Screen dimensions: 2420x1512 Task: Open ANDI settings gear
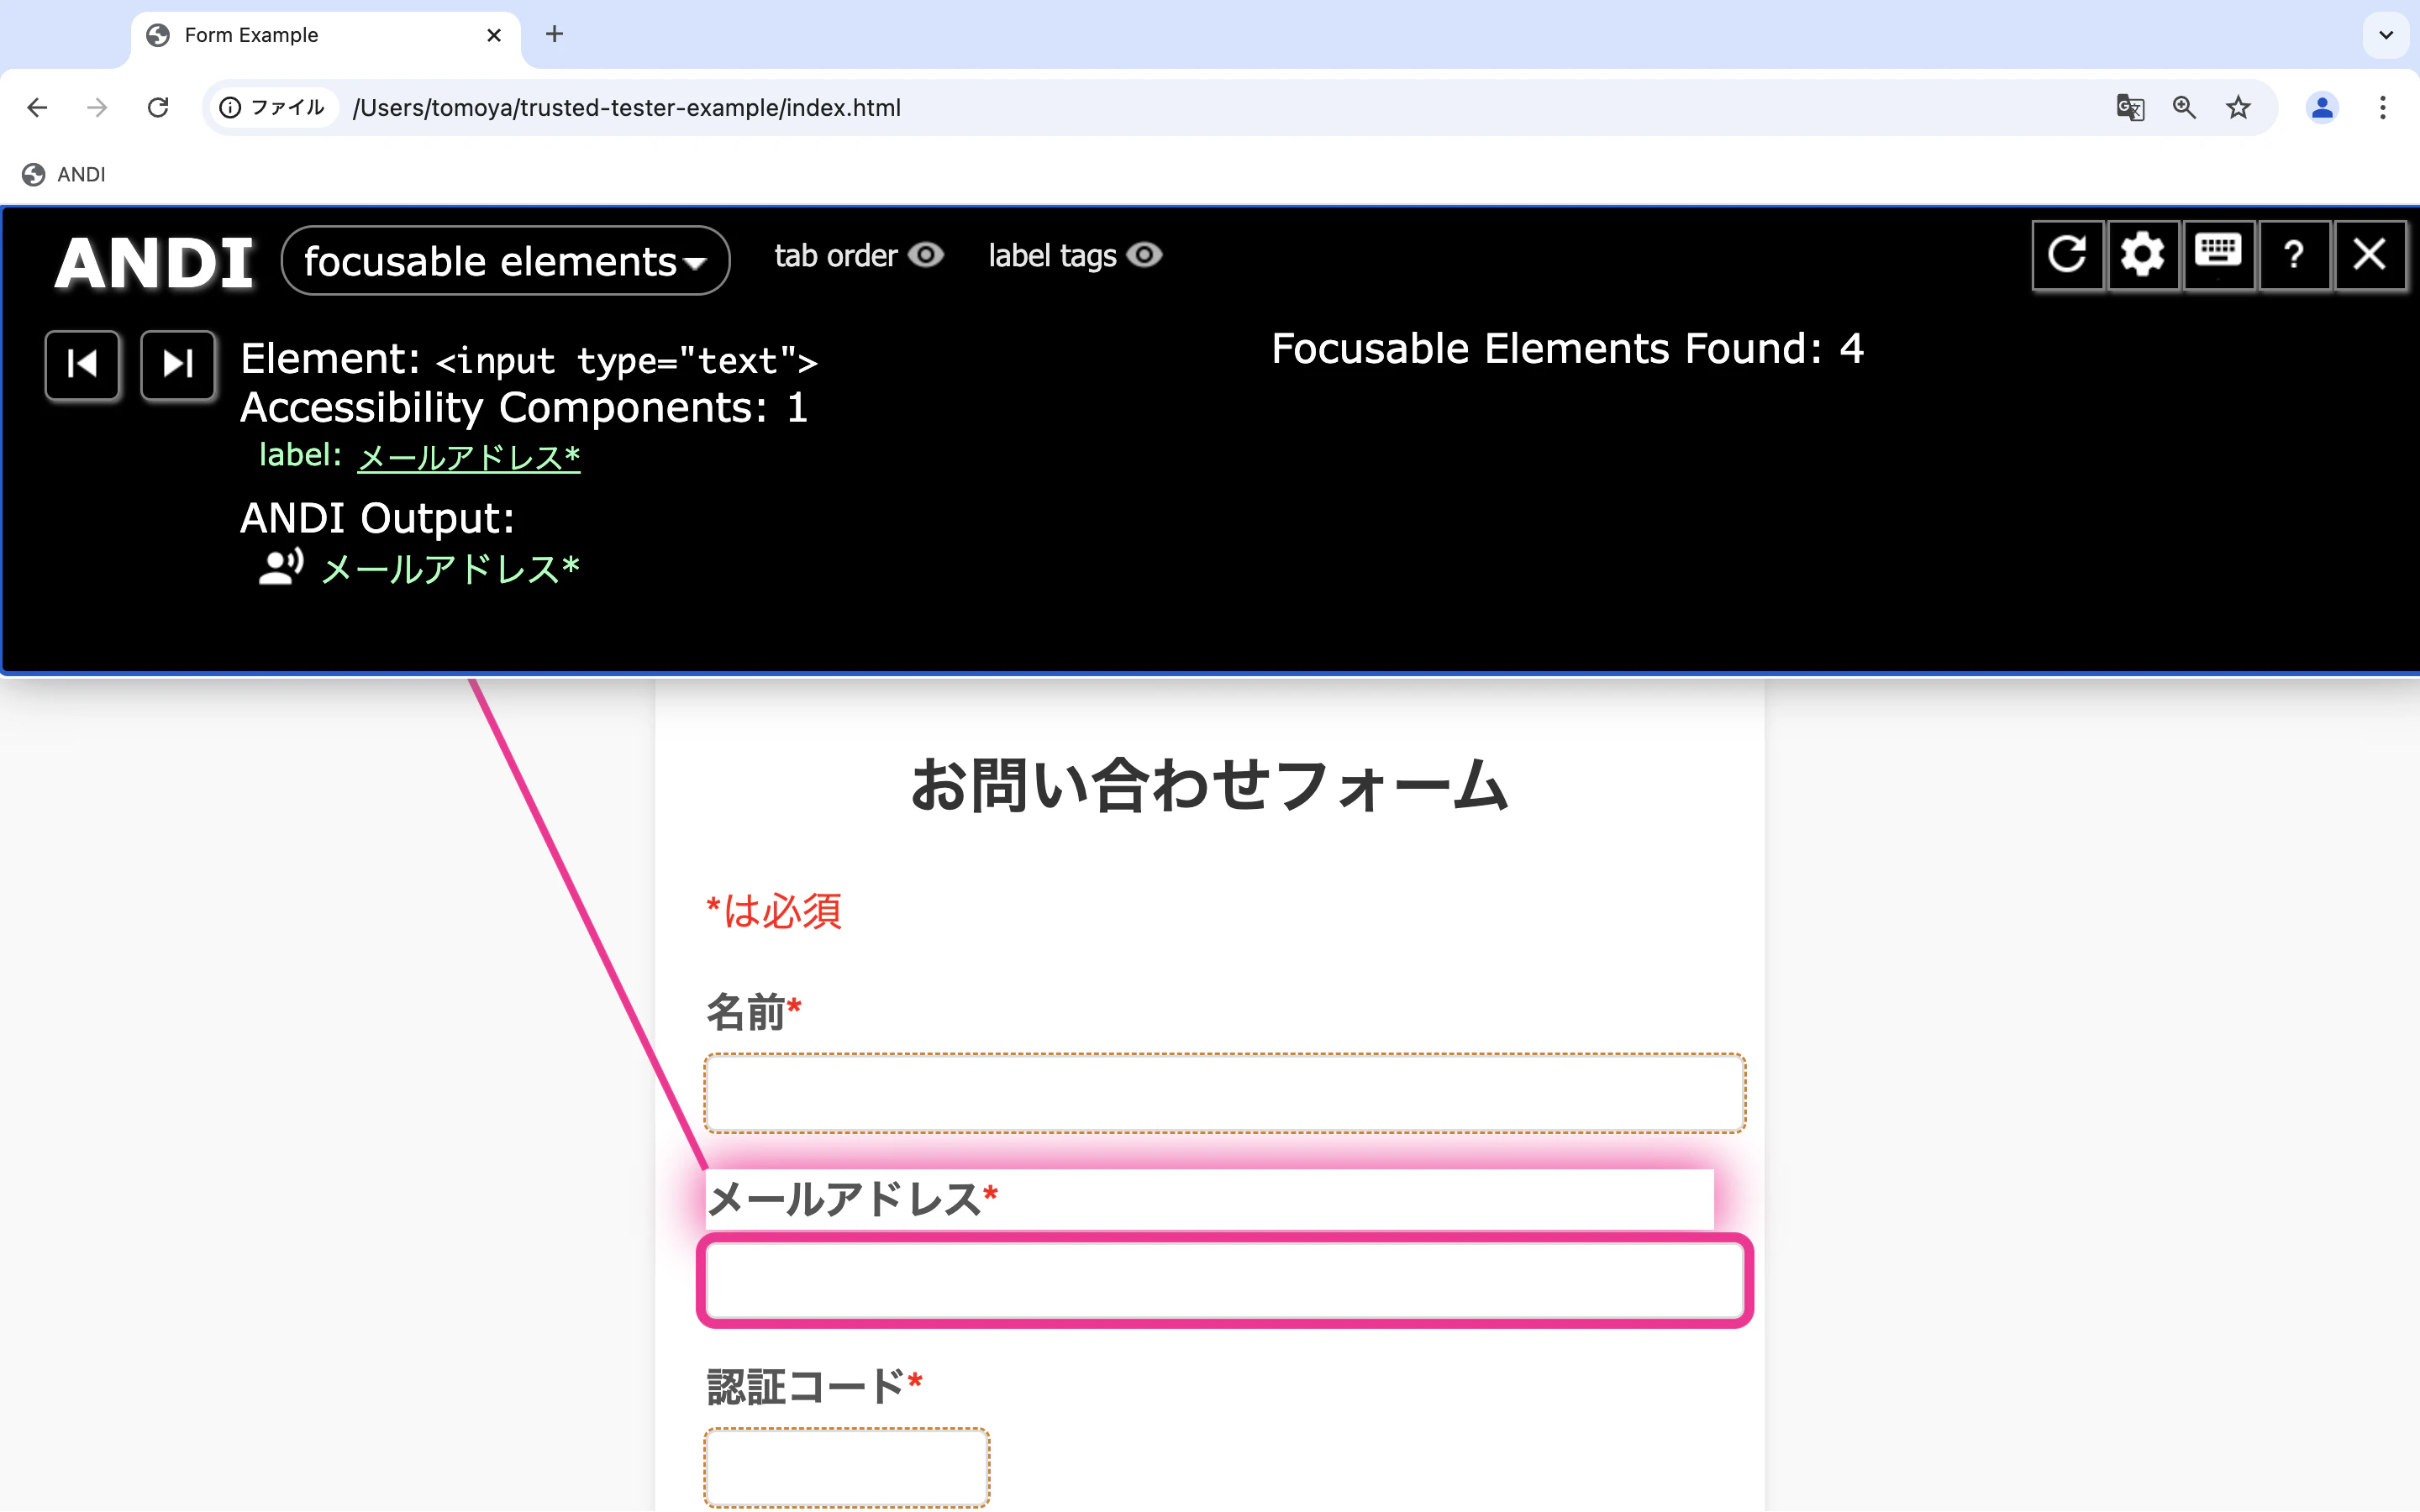tap(2142, 255)
